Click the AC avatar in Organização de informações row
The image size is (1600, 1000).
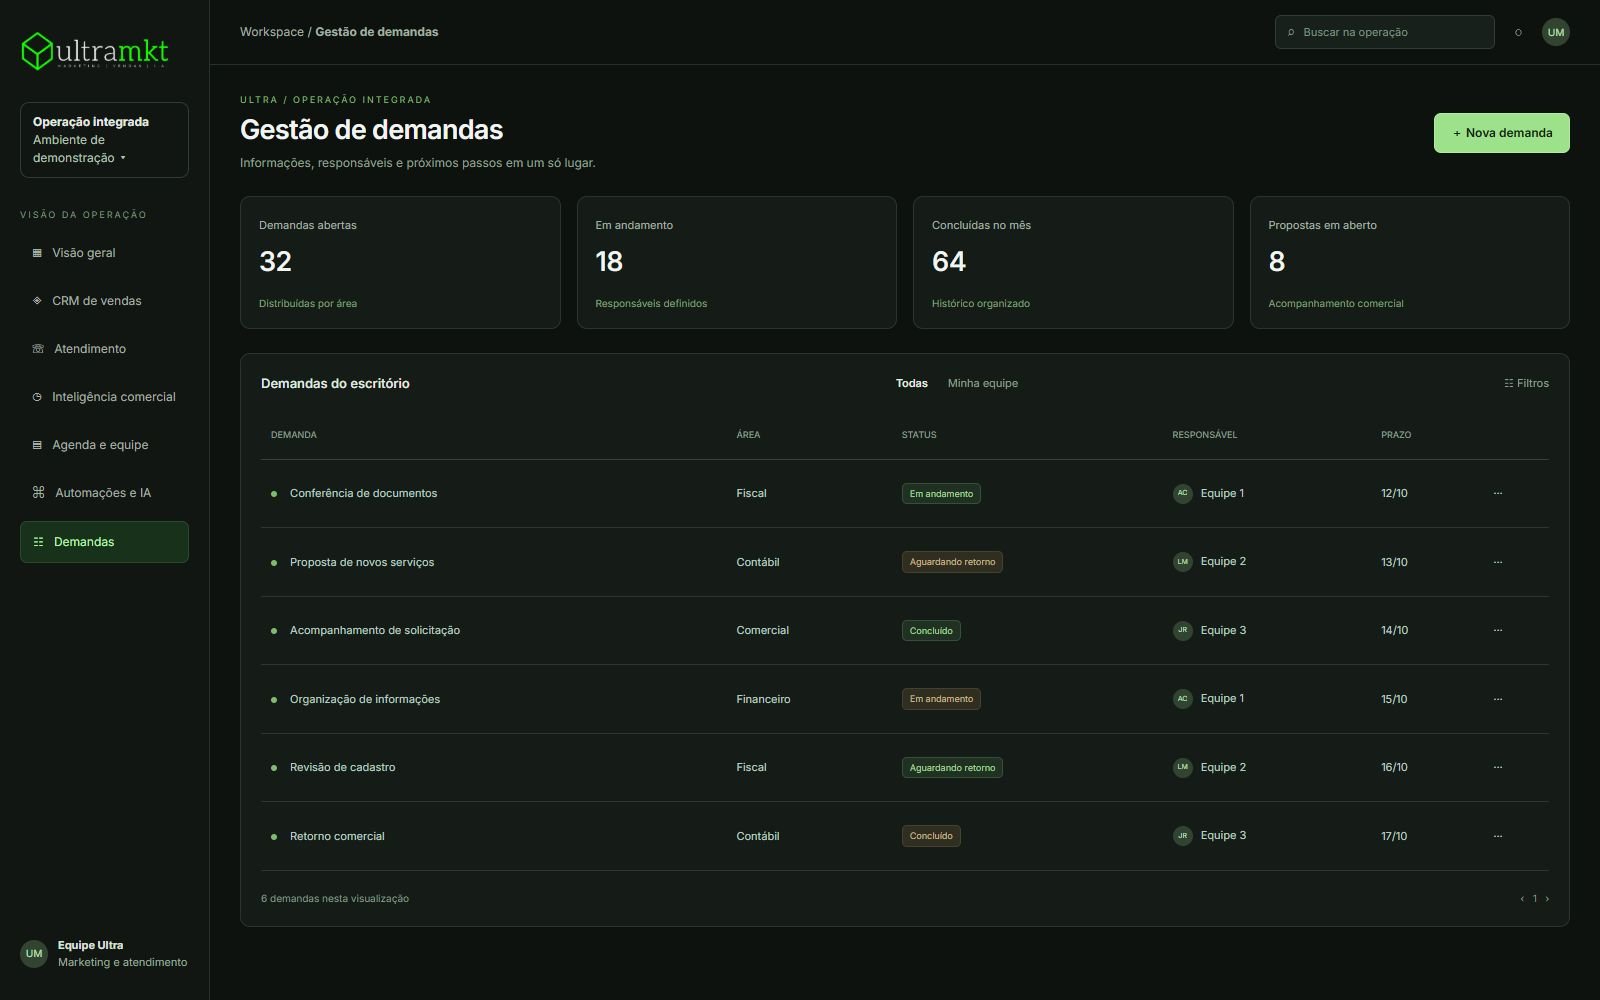pos(1182,699)
